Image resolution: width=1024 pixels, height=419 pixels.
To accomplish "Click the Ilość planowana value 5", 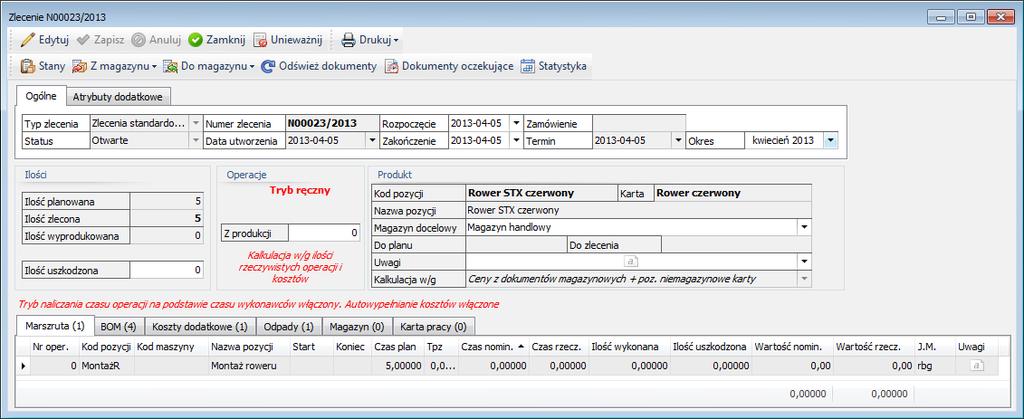I will 167,202.
